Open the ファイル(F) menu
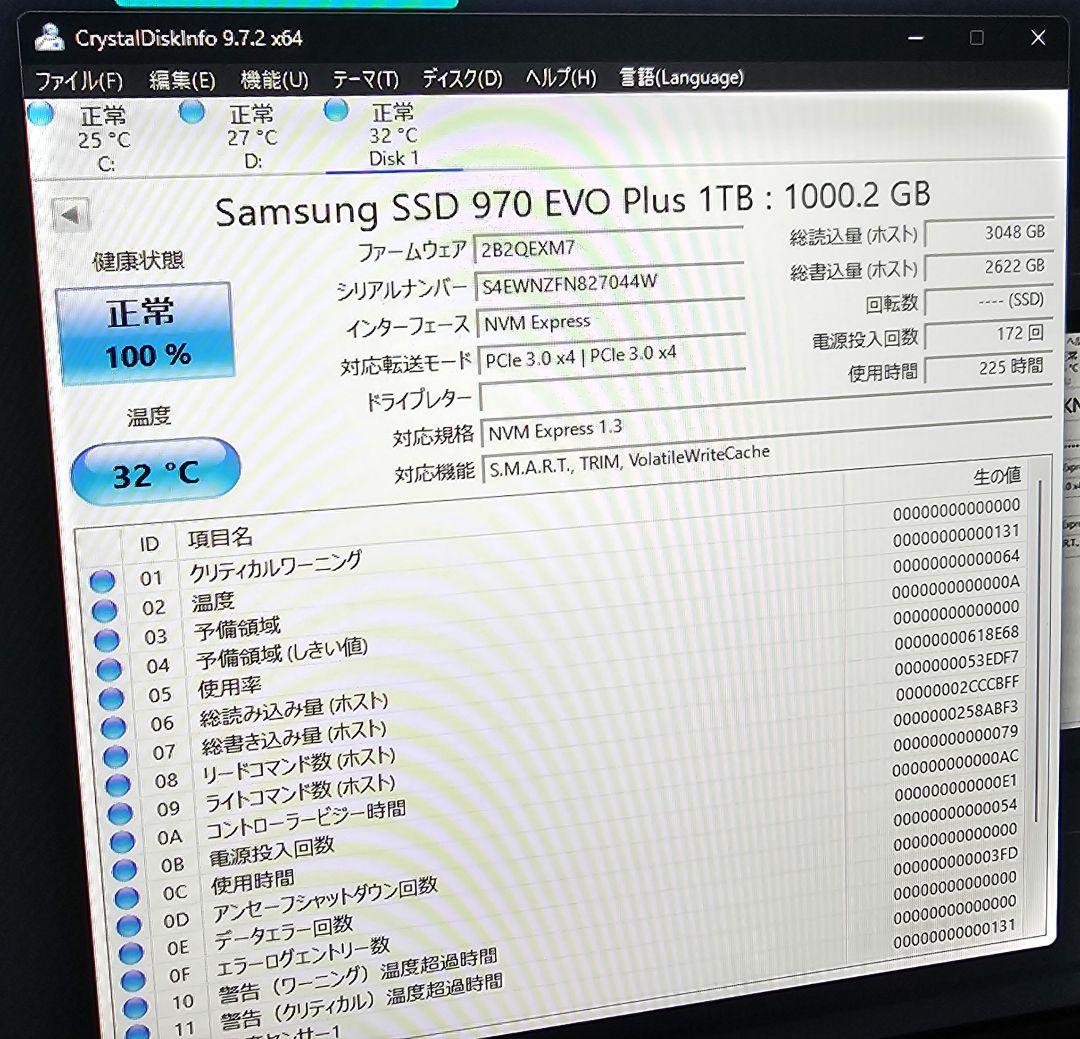This screenshot has height=1039, width=1080. 79,81
